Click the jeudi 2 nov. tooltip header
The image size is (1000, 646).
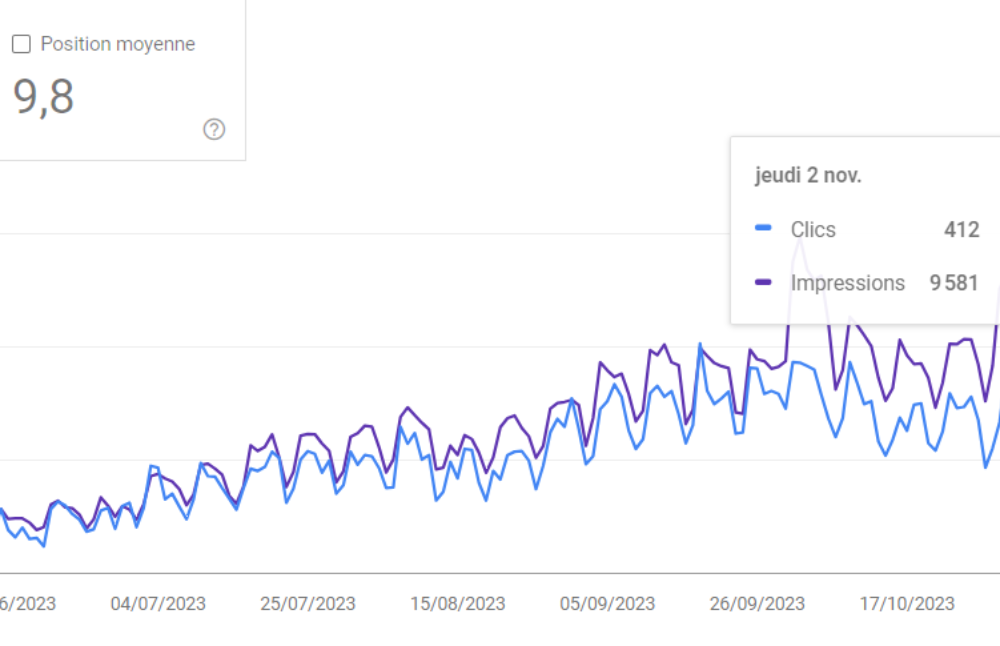[x=808, y=175]
